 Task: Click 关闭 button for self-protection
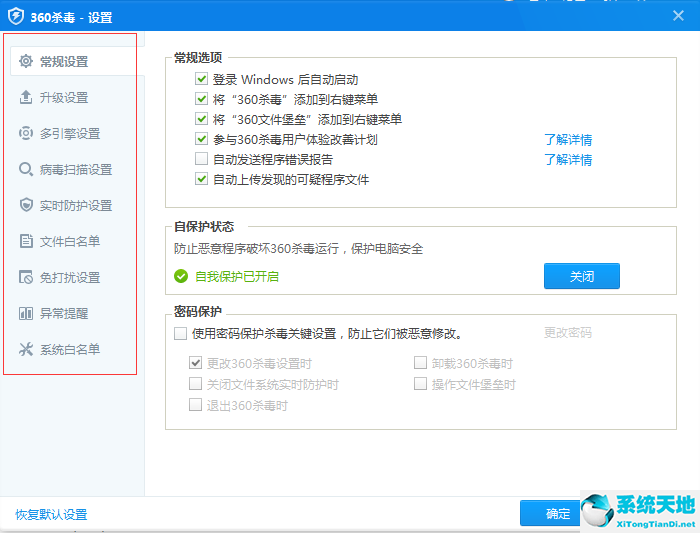(582, 276)
